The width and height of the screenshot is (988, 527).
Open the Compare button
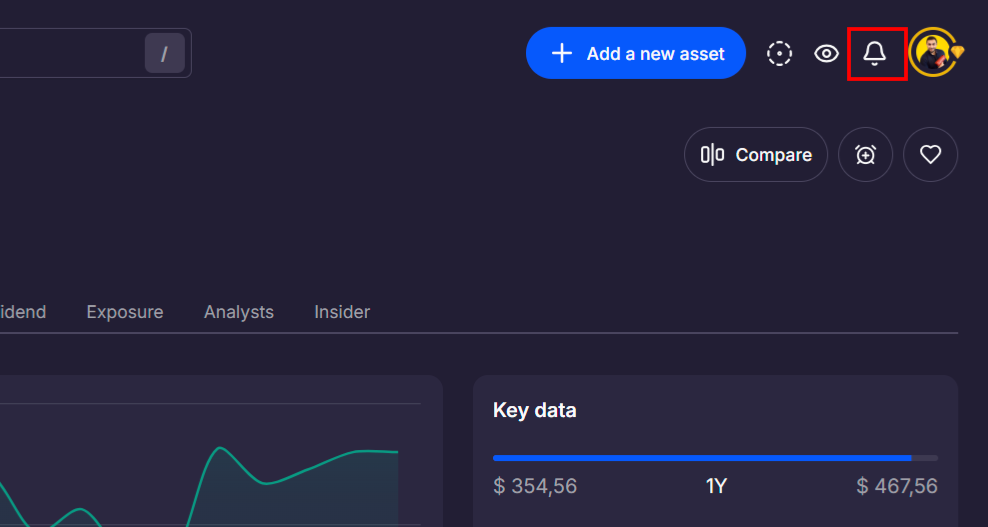pos(755,154)
